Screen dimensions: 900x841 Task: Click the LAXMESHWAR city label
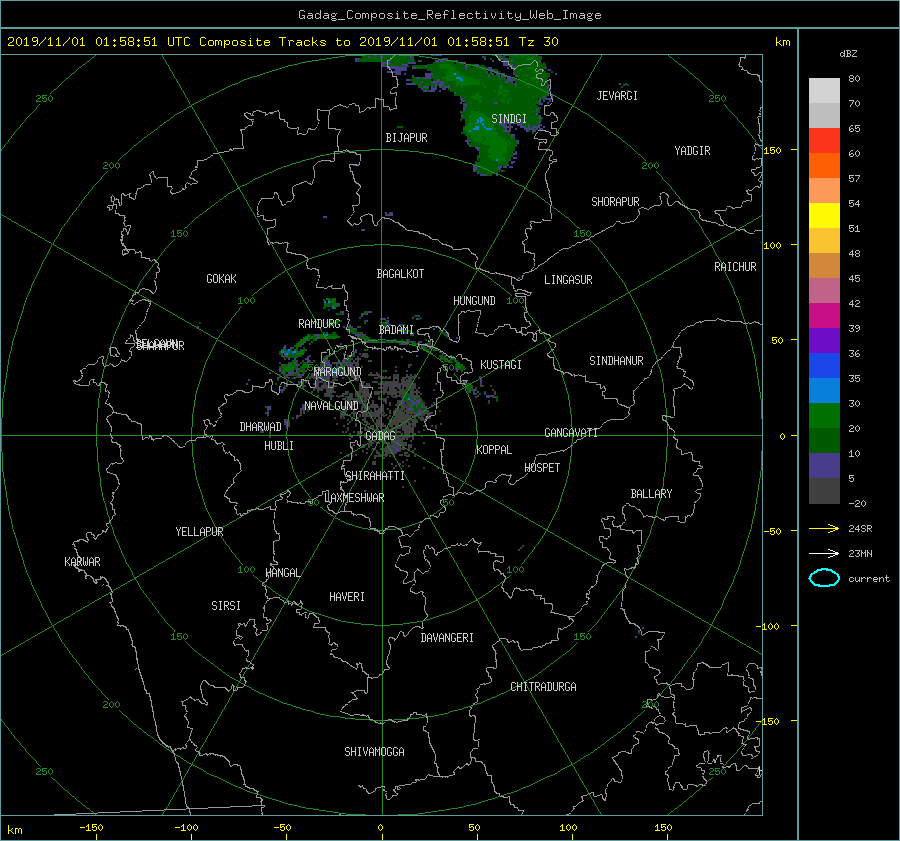tap(354, 498)
